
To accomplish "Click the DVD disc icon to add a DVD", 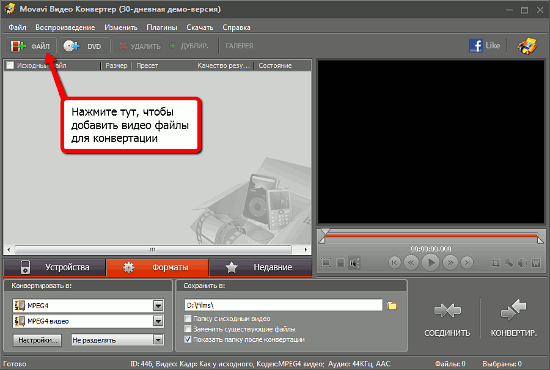I will pos(71,46).
